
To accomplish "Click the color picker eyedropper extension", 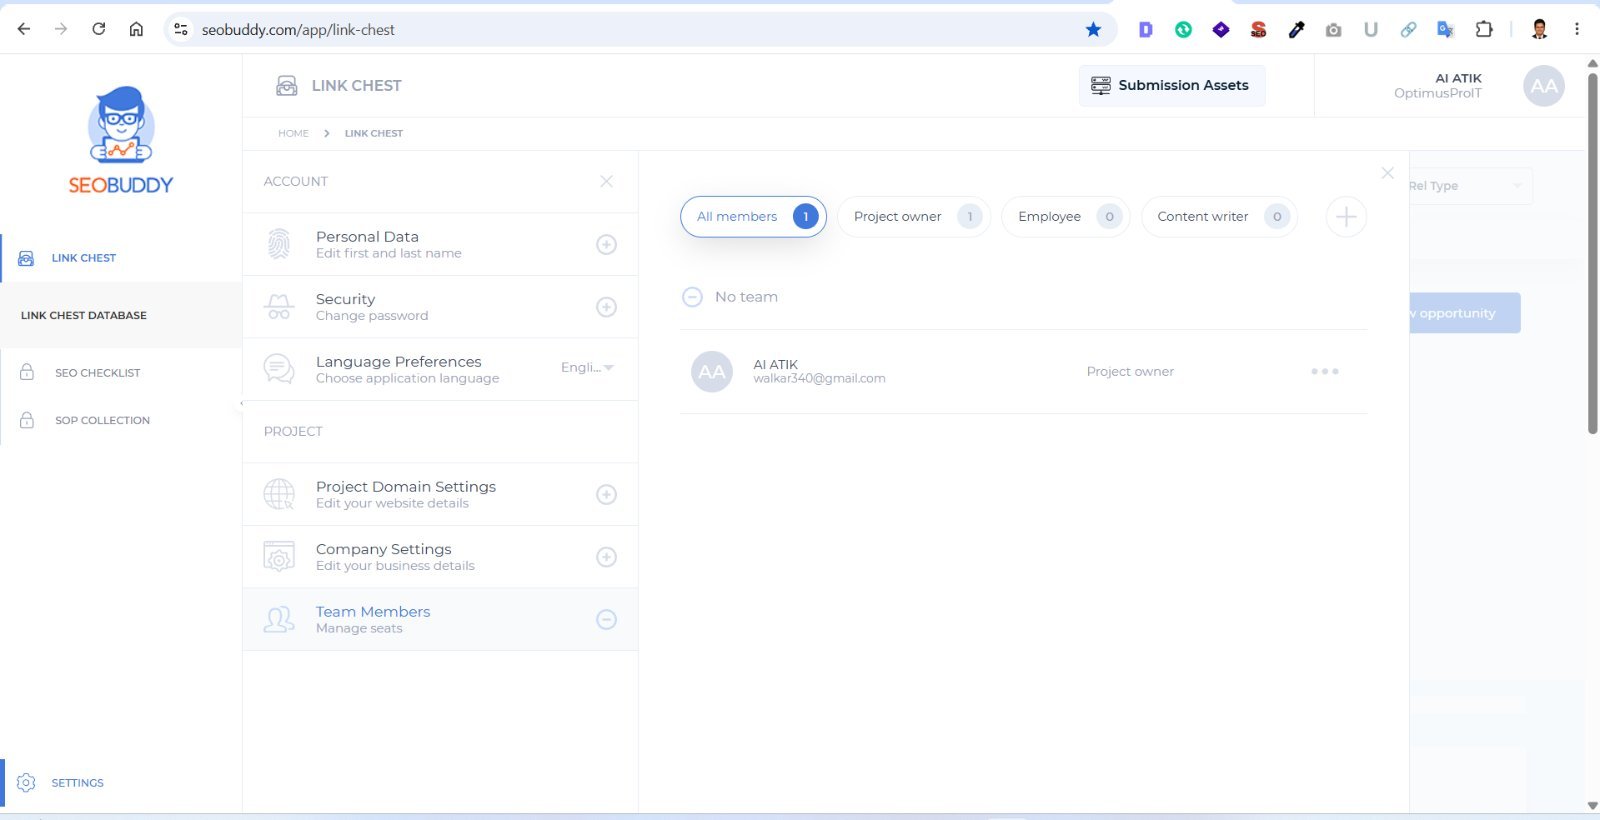I will [x=1296, y=29].
